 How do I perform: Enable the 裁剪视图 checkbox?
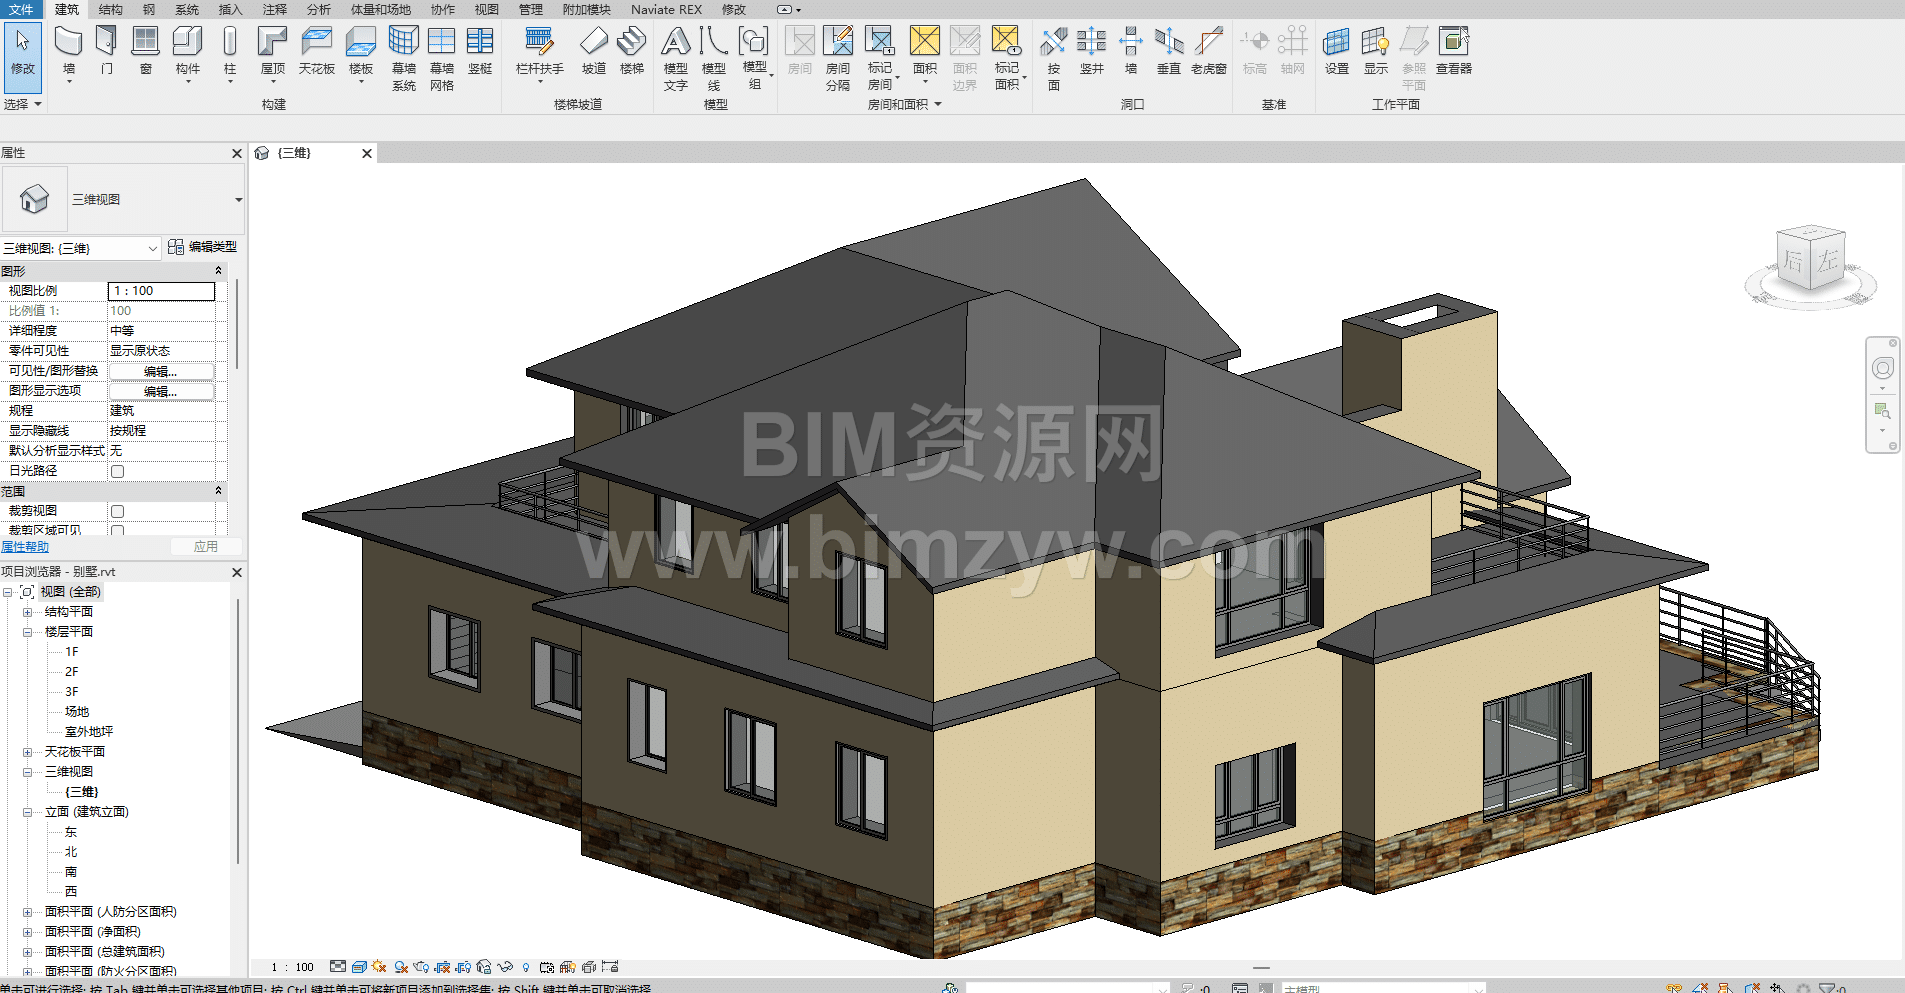tap(118, 511)
